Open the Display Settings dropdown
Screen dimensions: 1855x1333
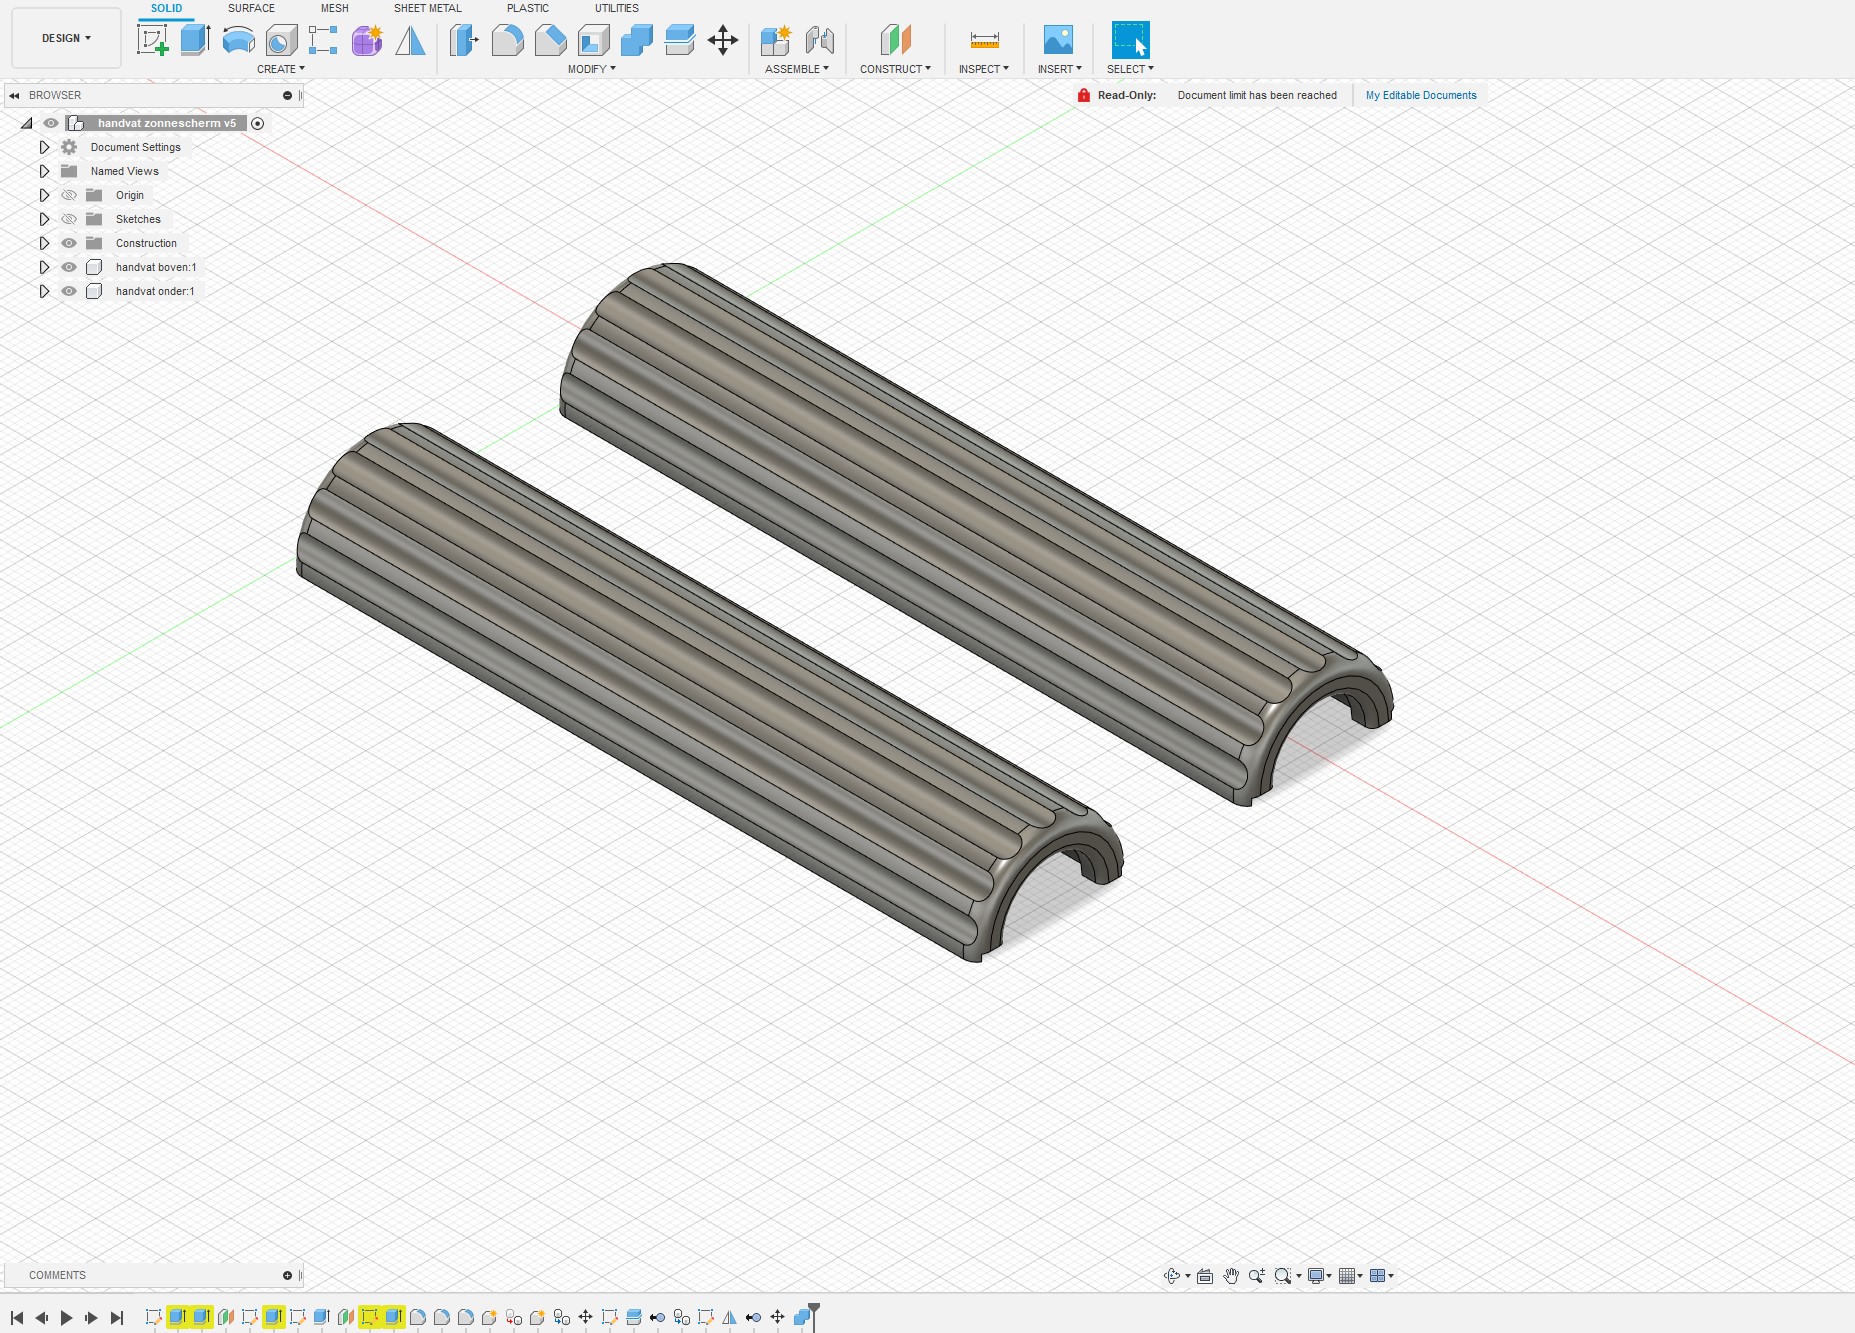(1320, 1276)
